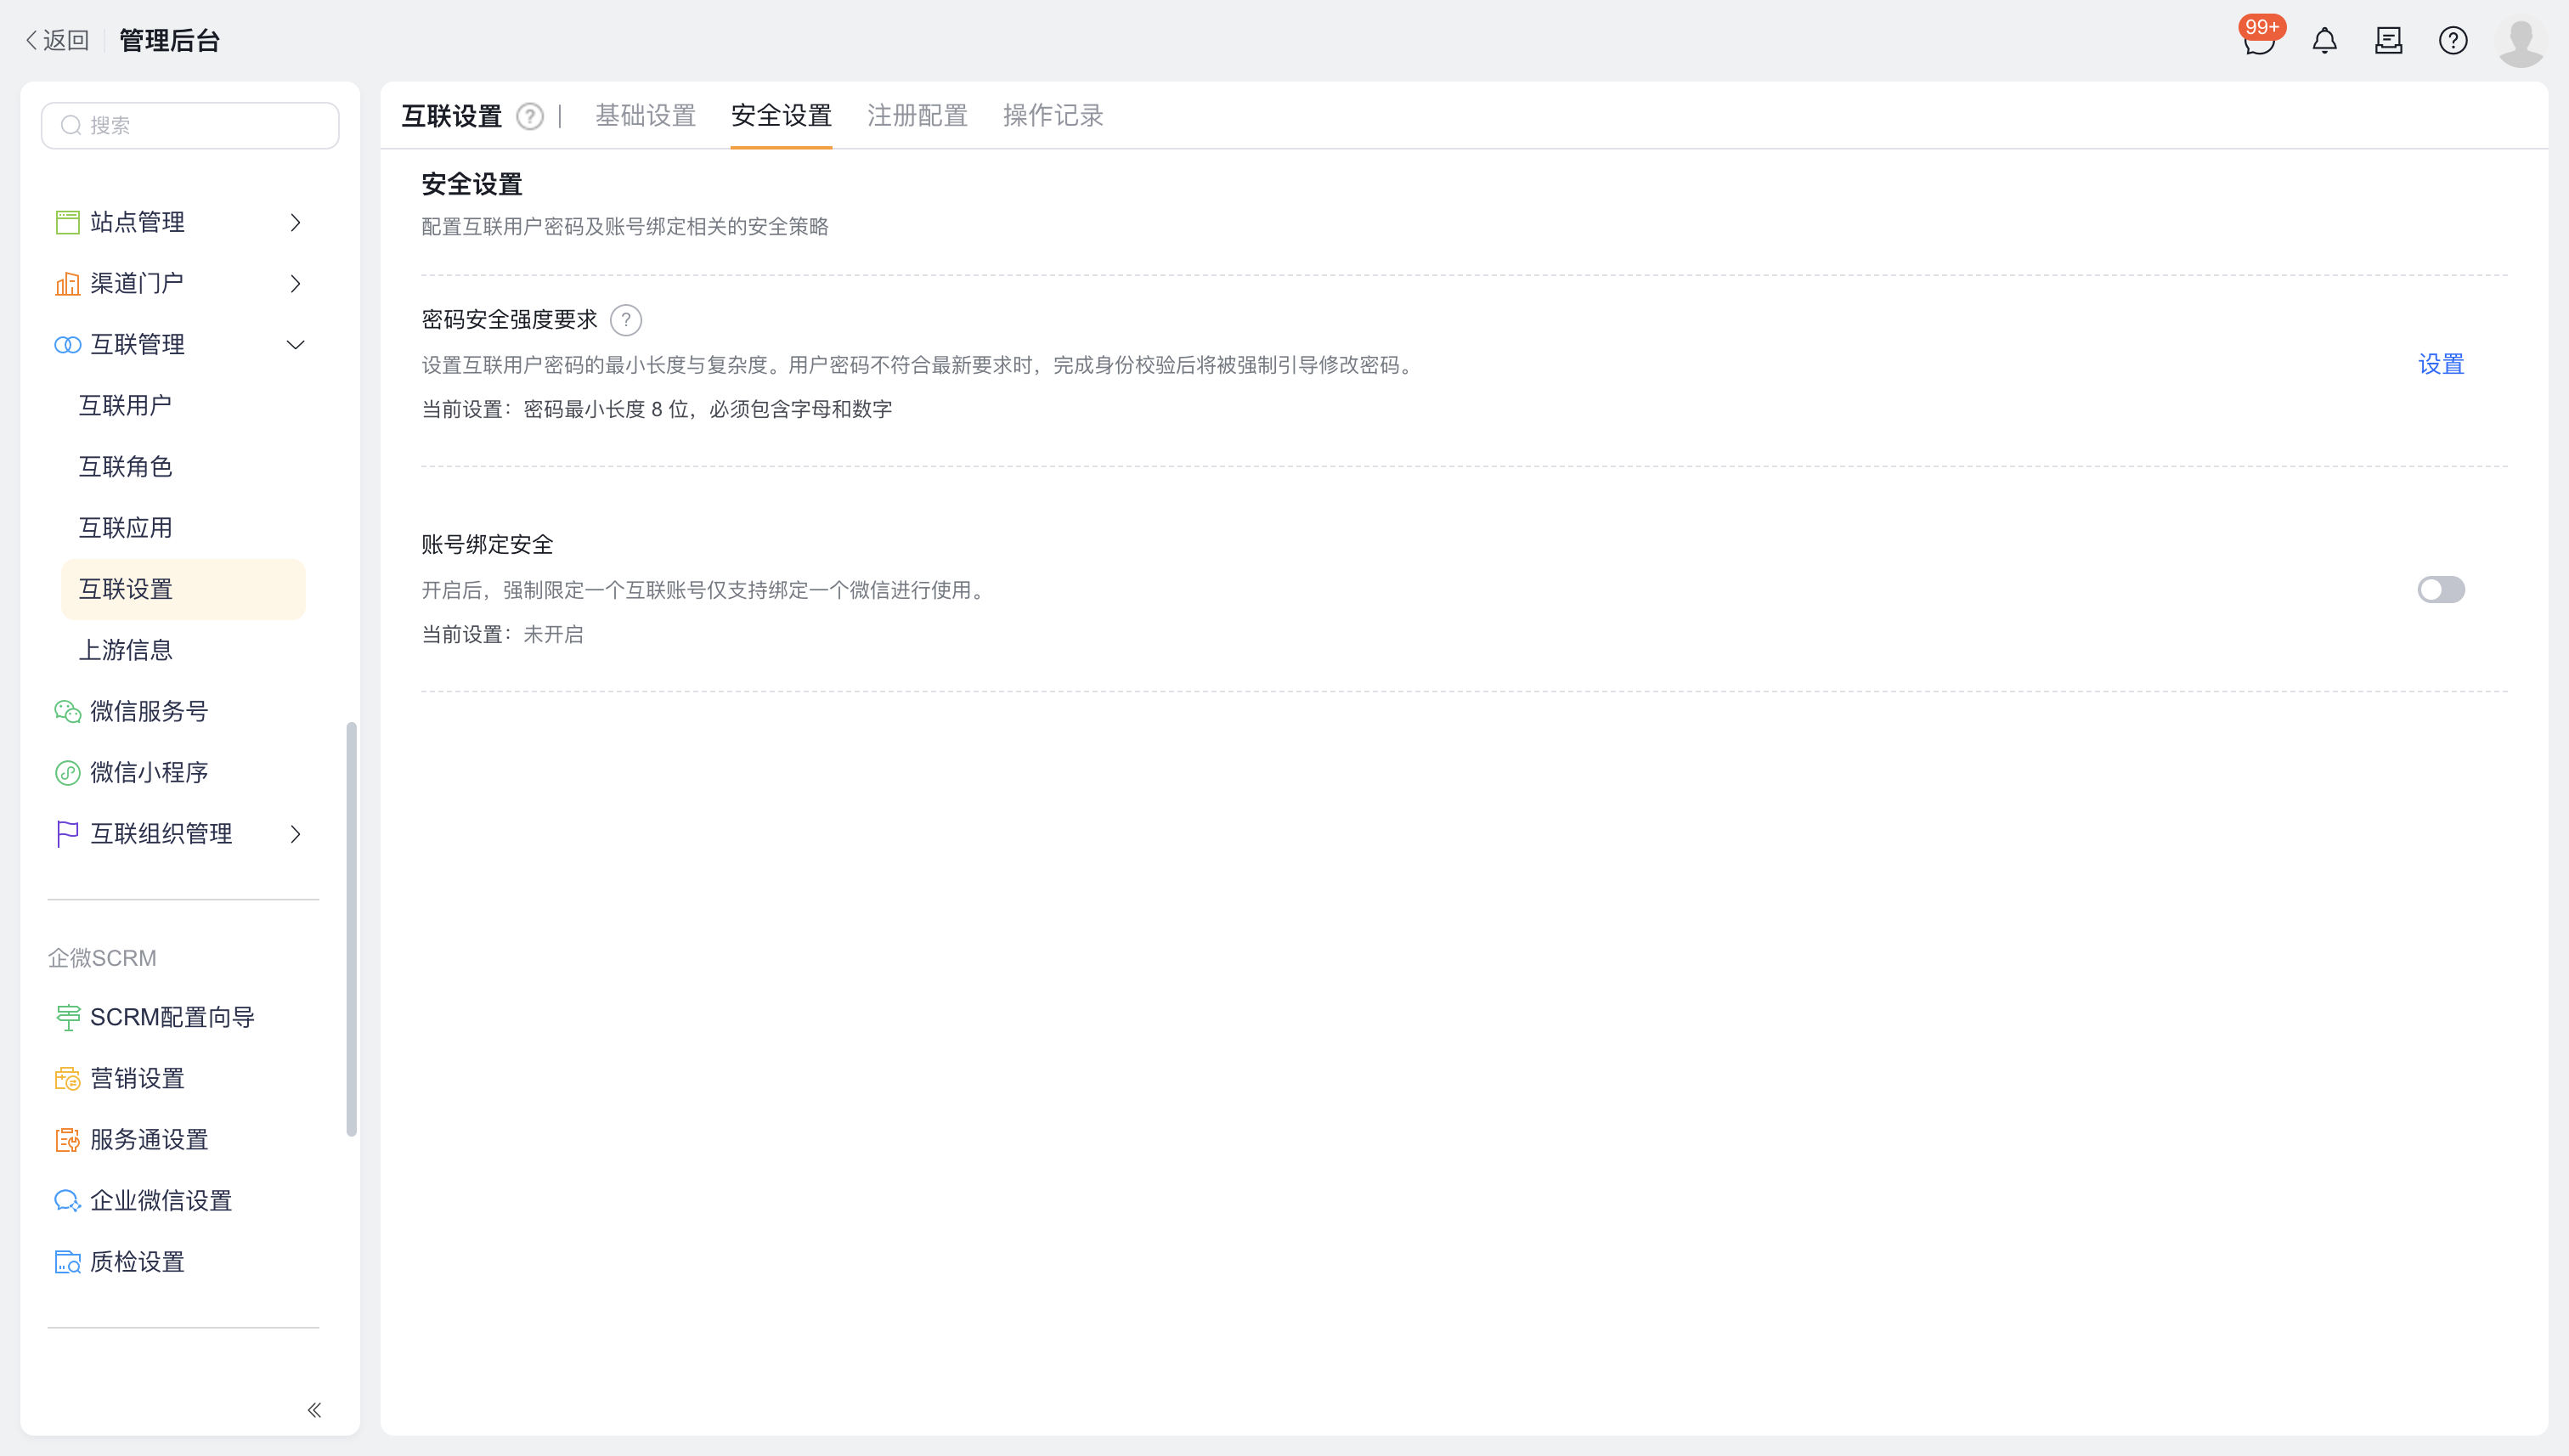Expand 渠道门户 chevron arrow

tap(295, 284)
